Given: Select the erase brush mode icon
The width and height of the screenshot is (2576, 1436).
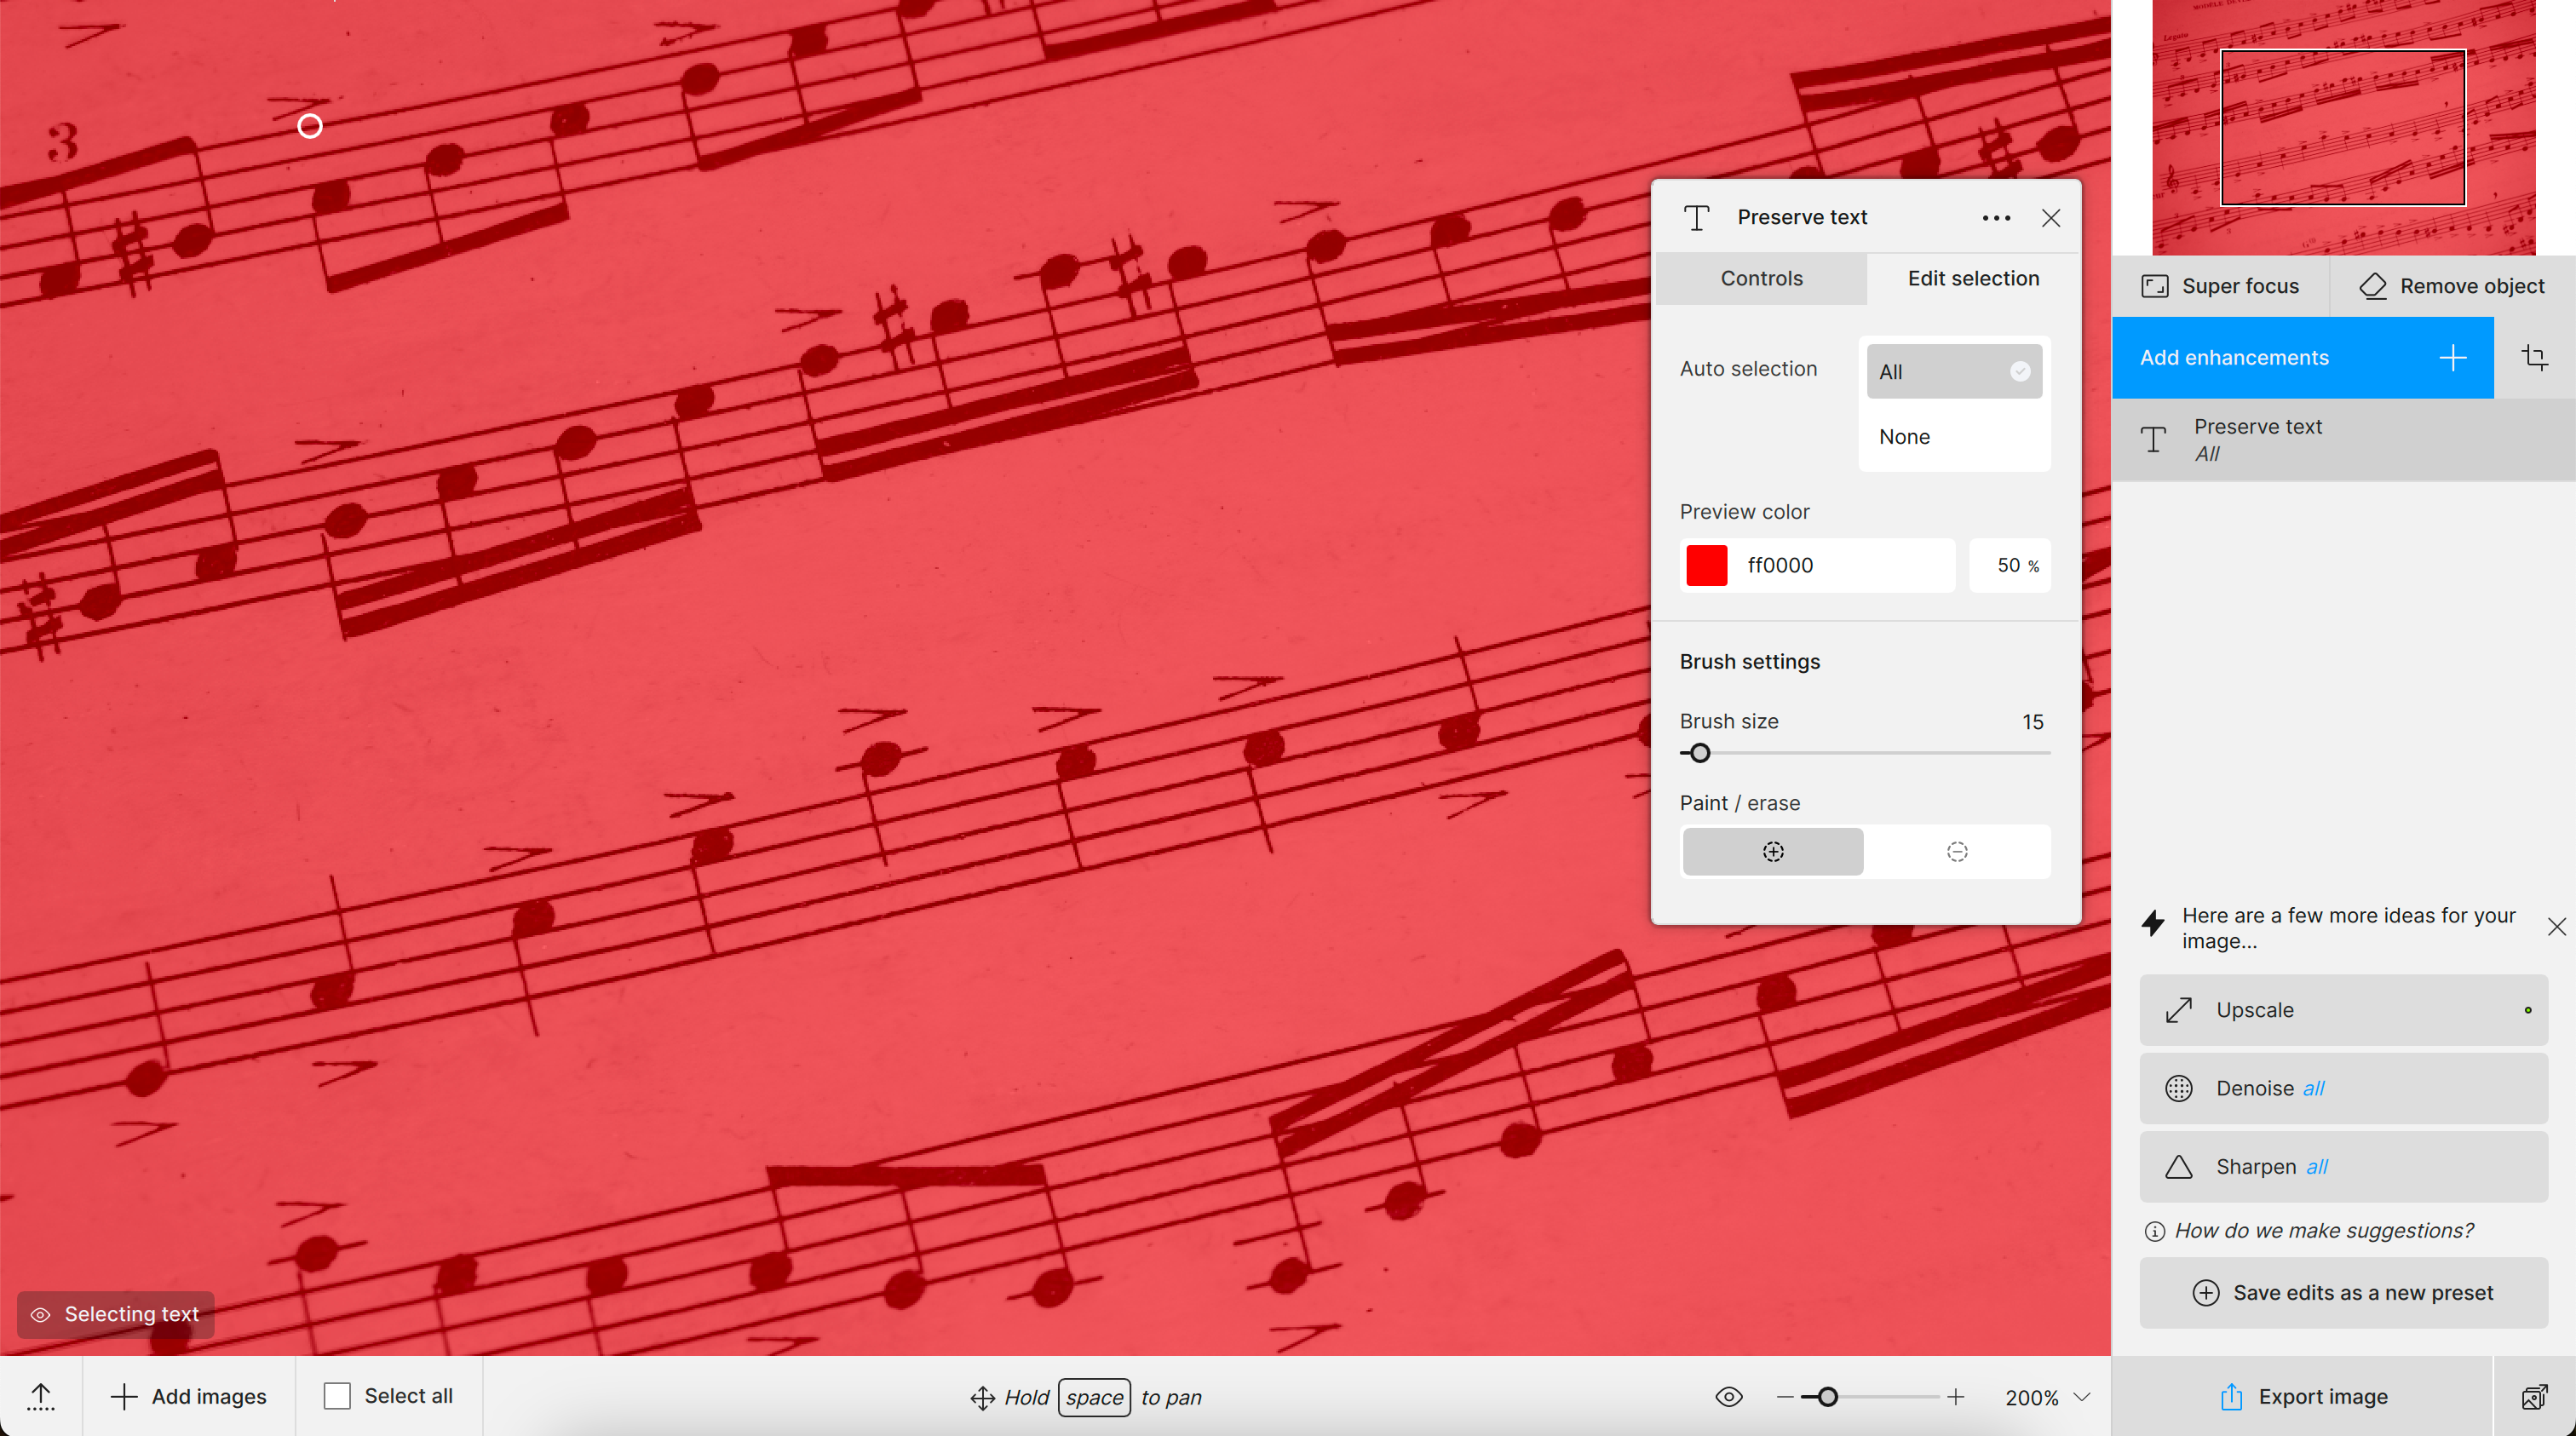Looking at the screenshot, I should click(1956, 851).
